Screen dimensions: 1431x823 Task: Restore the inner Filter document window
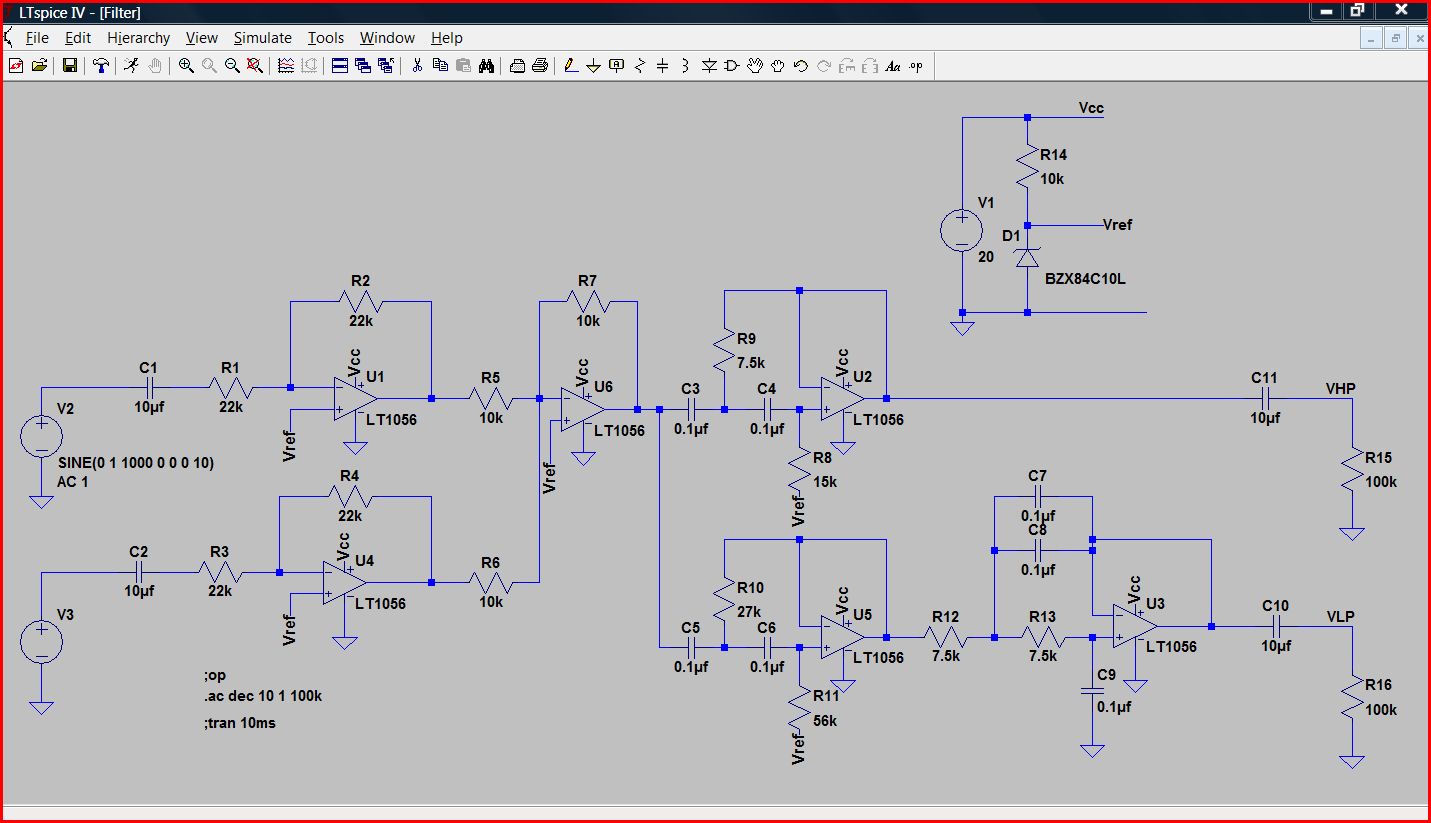1395,38
